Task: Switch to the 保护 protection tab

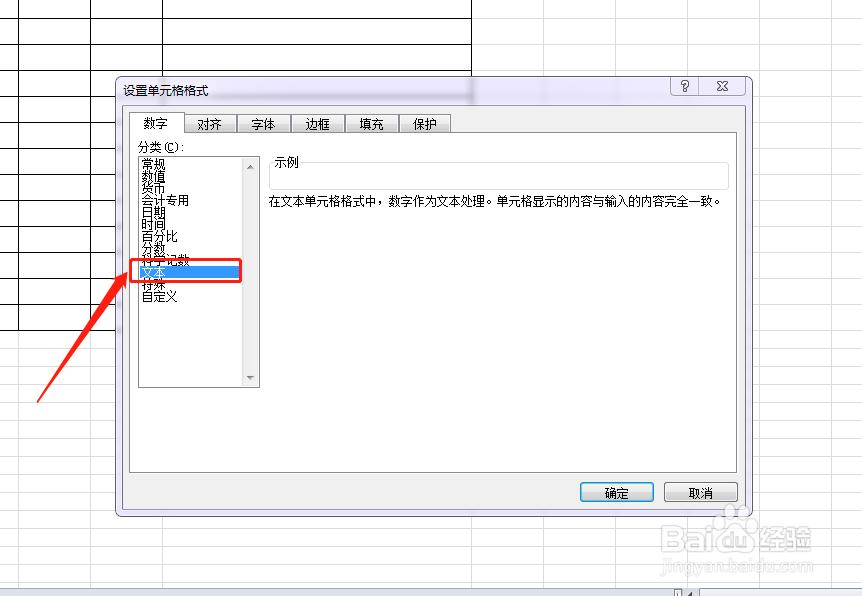Action: point(423,124)
